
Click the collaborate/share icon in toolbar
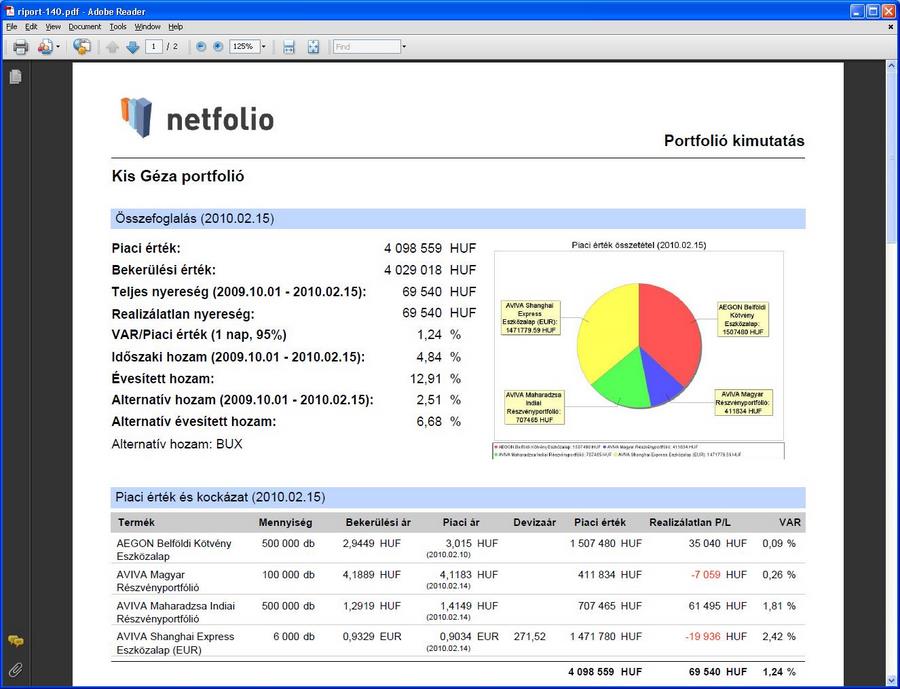pyautogui.click(x=81, y=47)
